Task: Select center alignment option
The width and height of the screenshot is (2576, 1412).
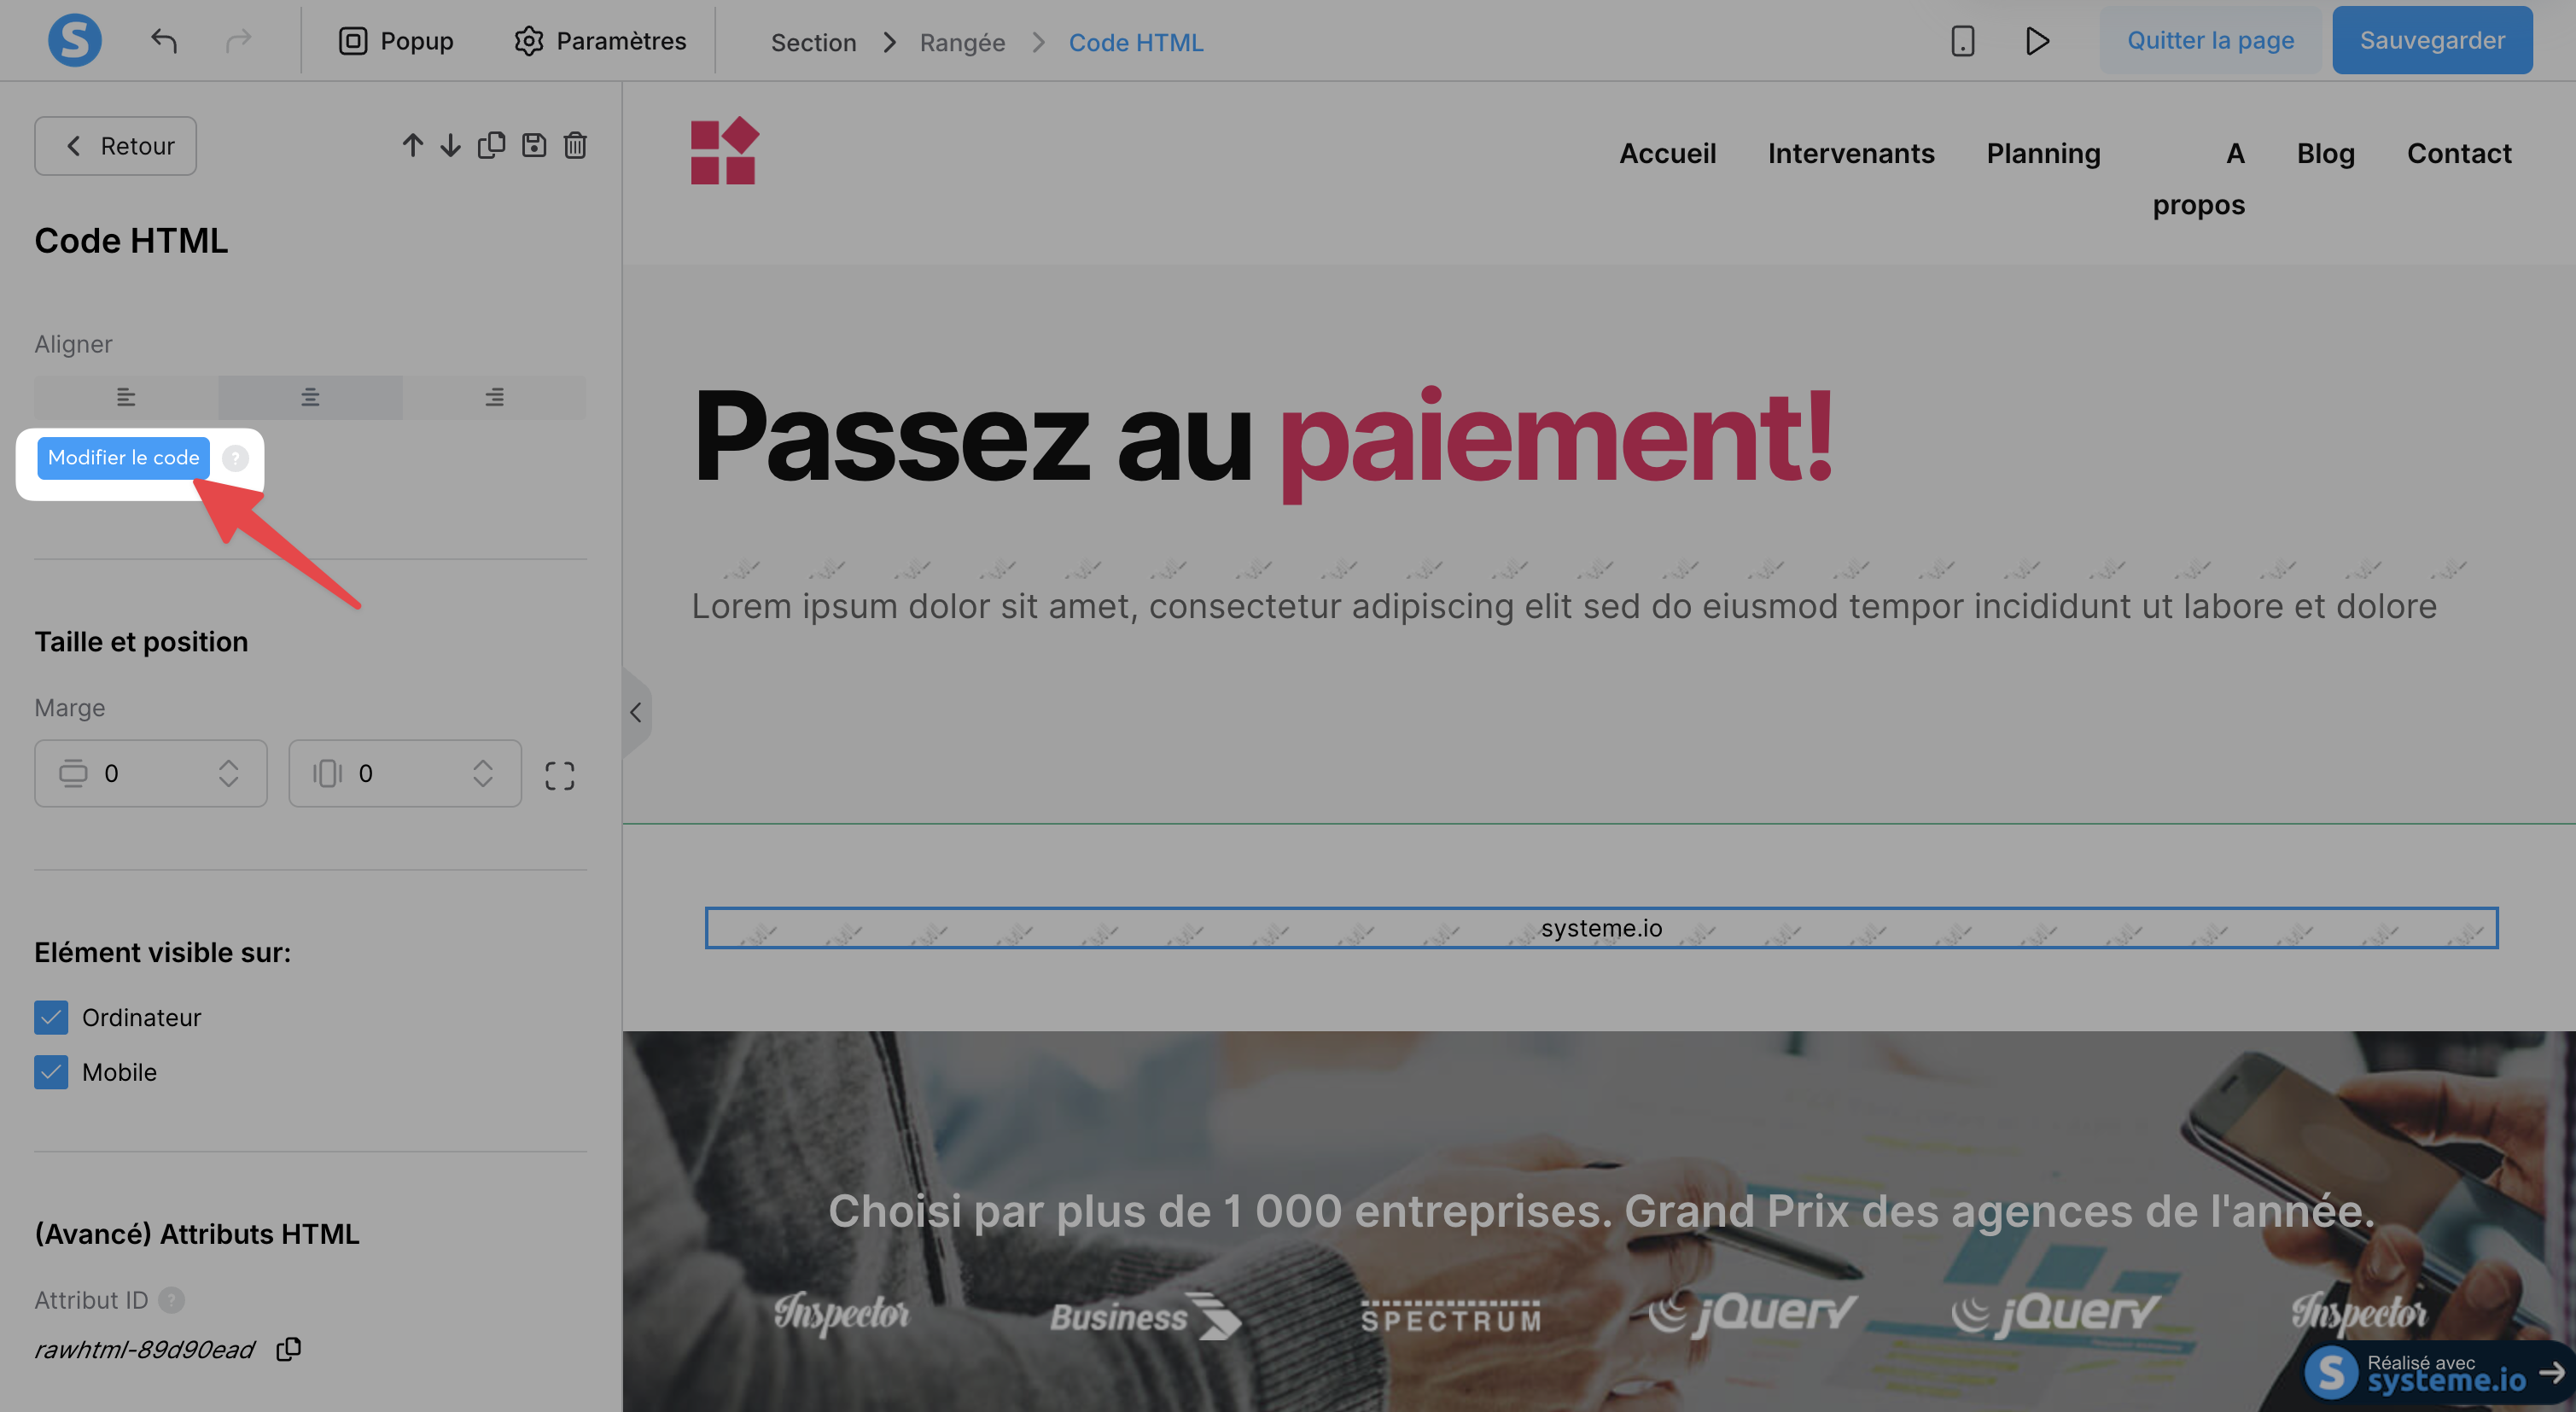Action: (x=310, y=397)
